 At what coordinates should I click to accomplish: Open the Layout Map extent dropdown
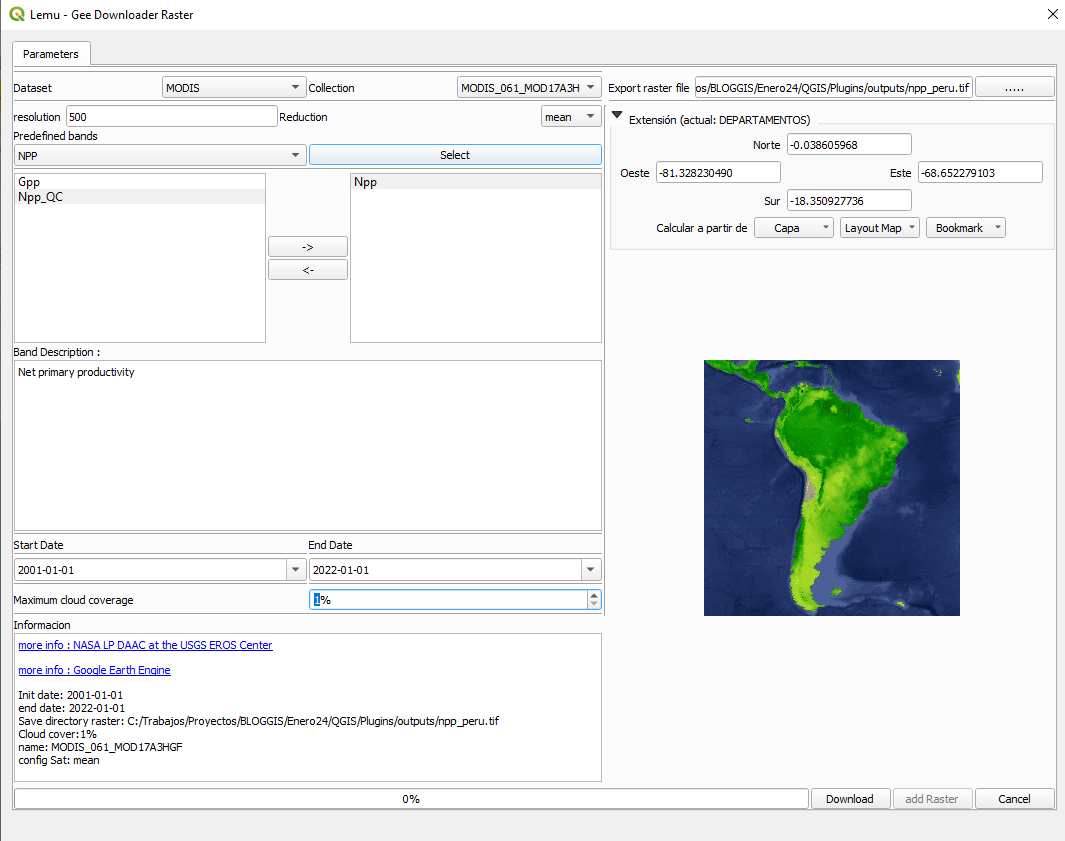(x=880, y=228)
